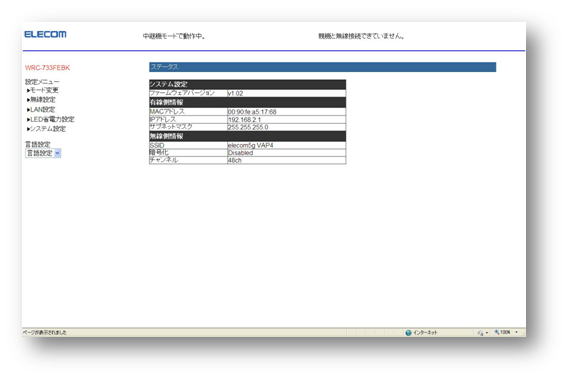The image size is (568, 379).
Task: Click the ステータス header bar
Action: 322,67
